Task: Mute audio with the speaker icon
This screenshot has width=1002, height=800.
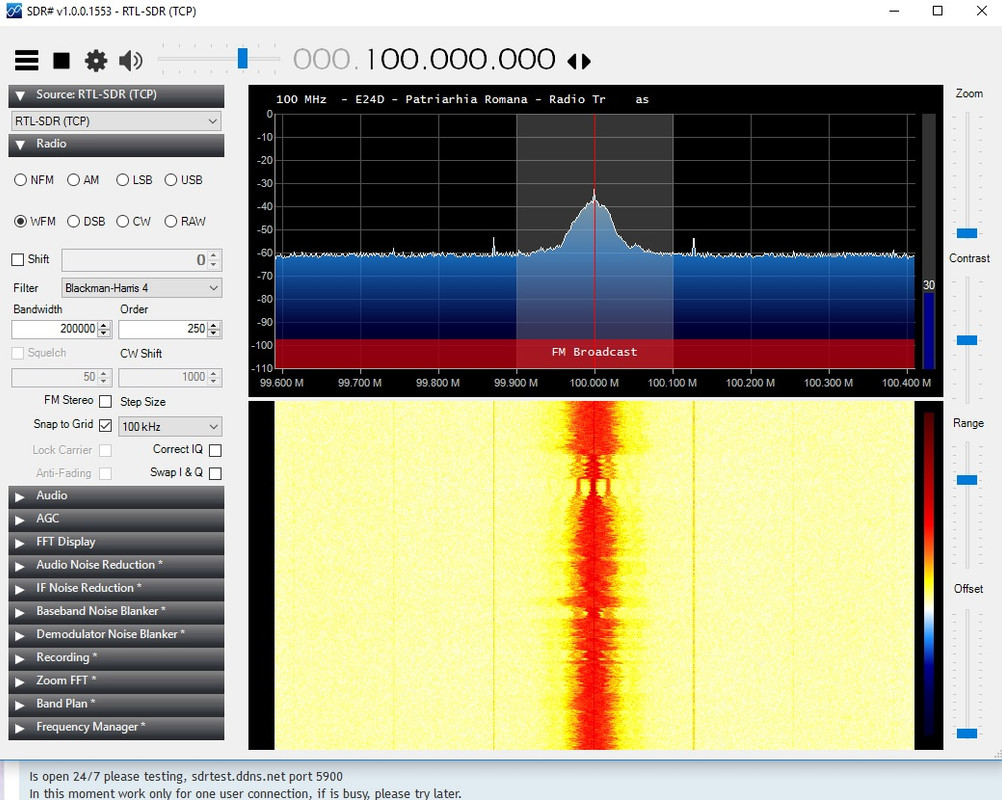Action: (x=130, y=61)
